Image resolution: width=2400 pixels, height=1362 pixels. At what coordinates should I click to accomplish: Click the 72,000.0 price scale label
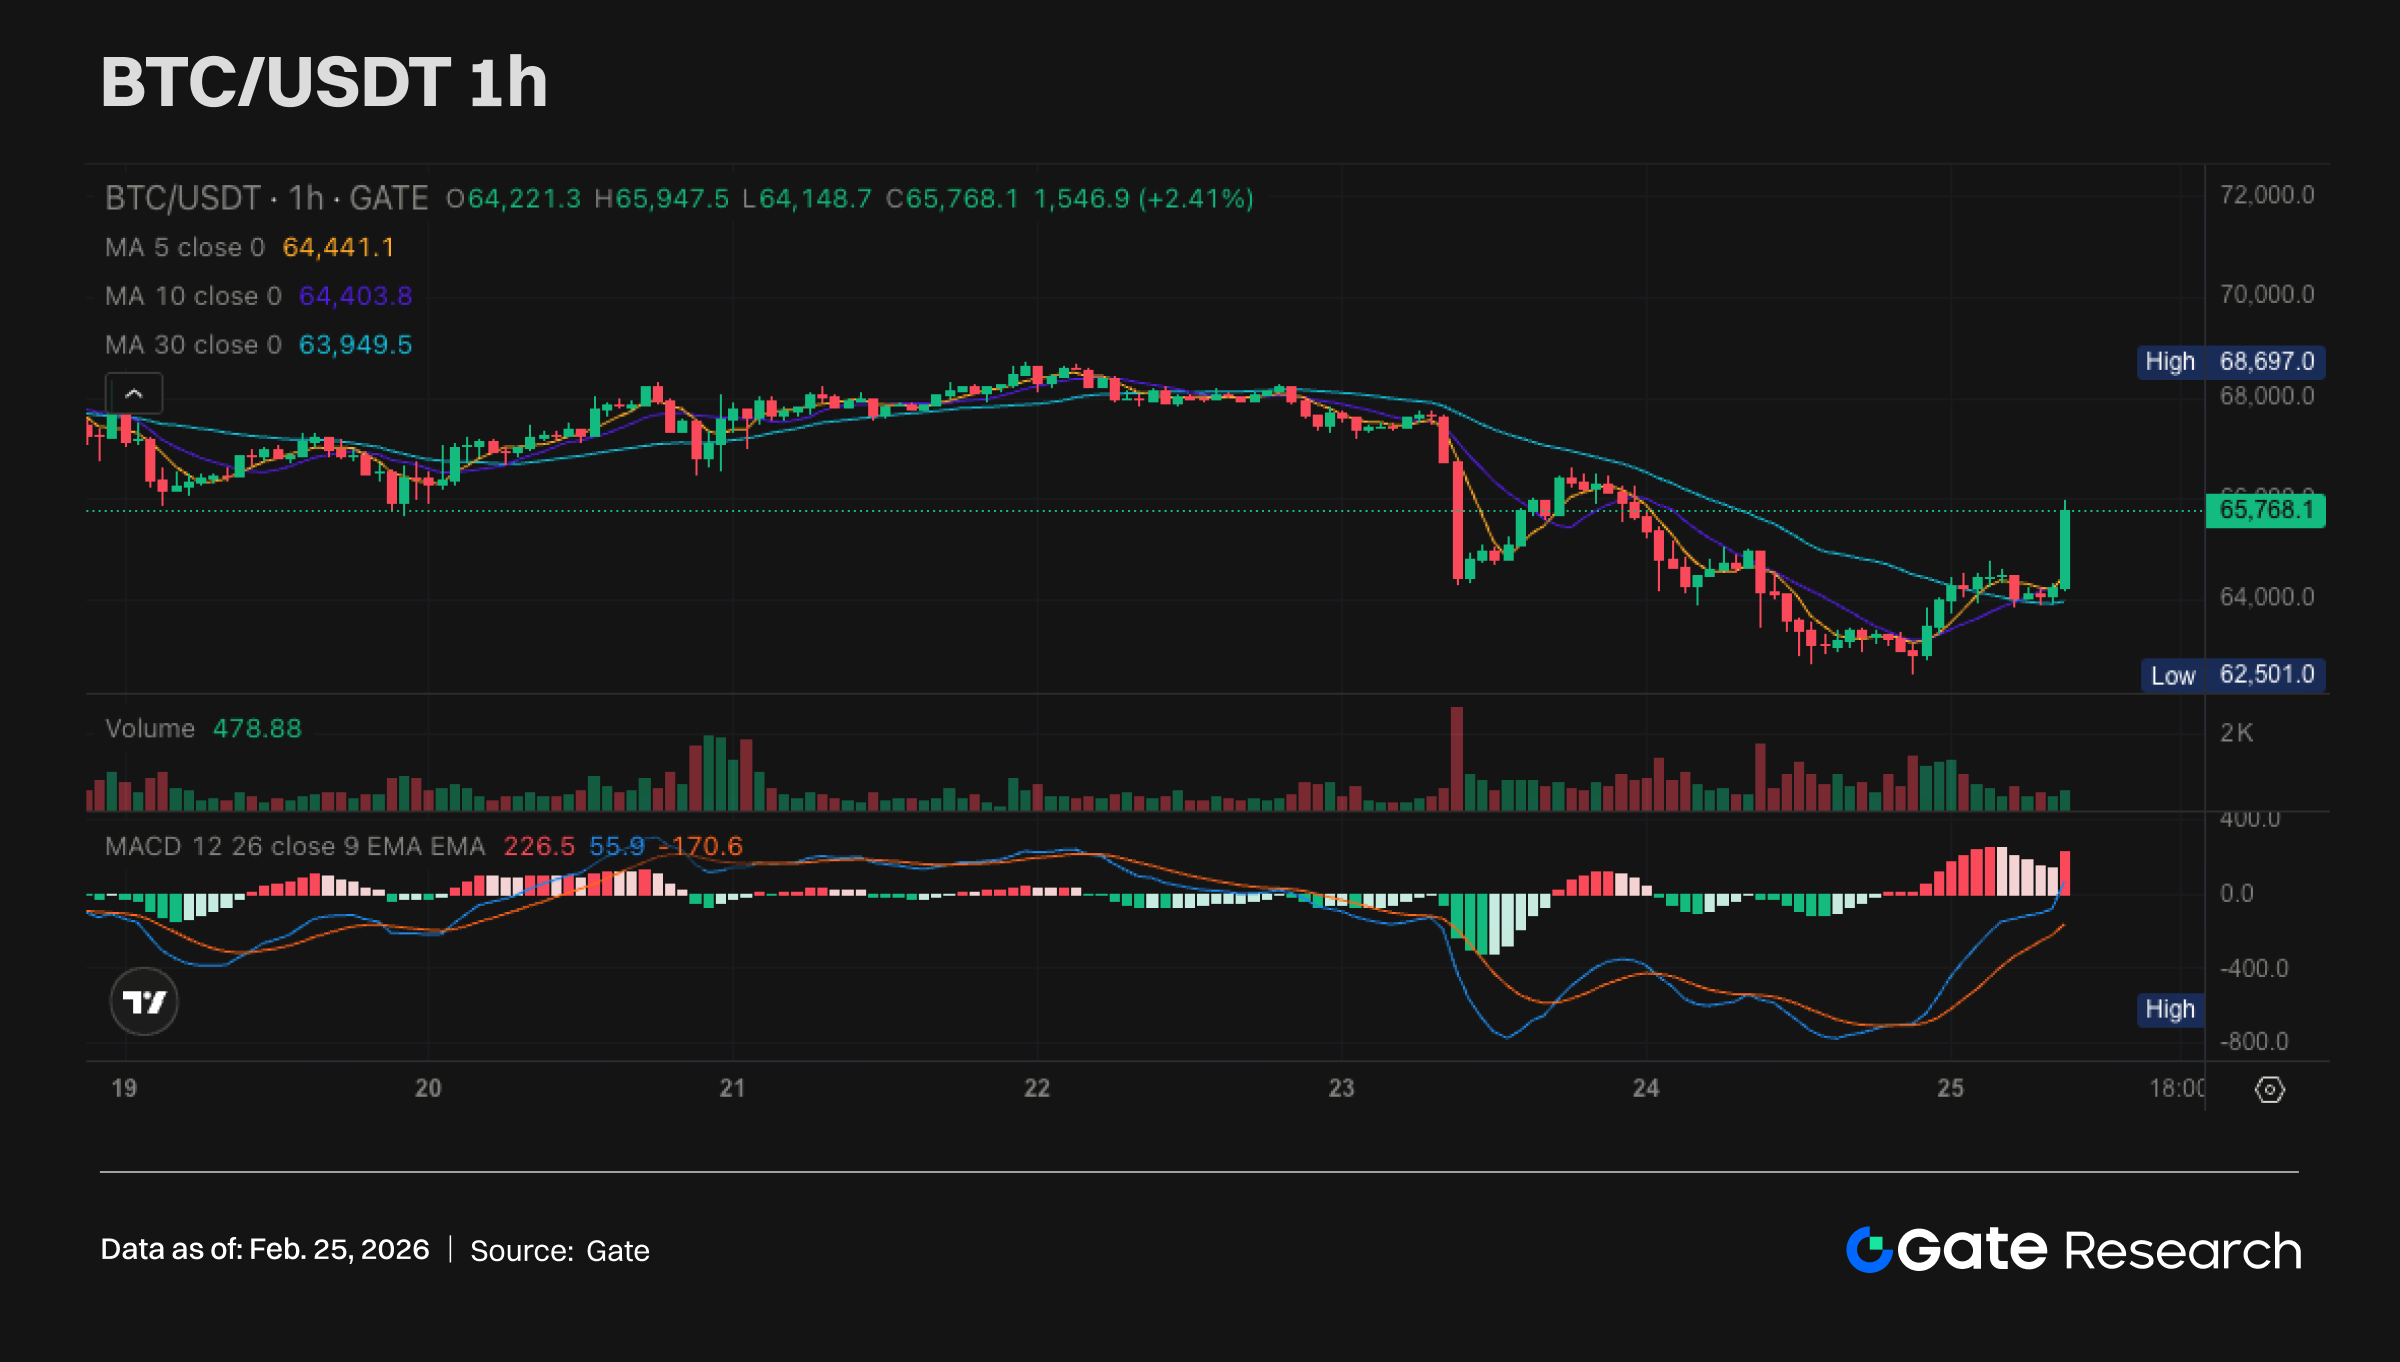[x=2266, y=195]
